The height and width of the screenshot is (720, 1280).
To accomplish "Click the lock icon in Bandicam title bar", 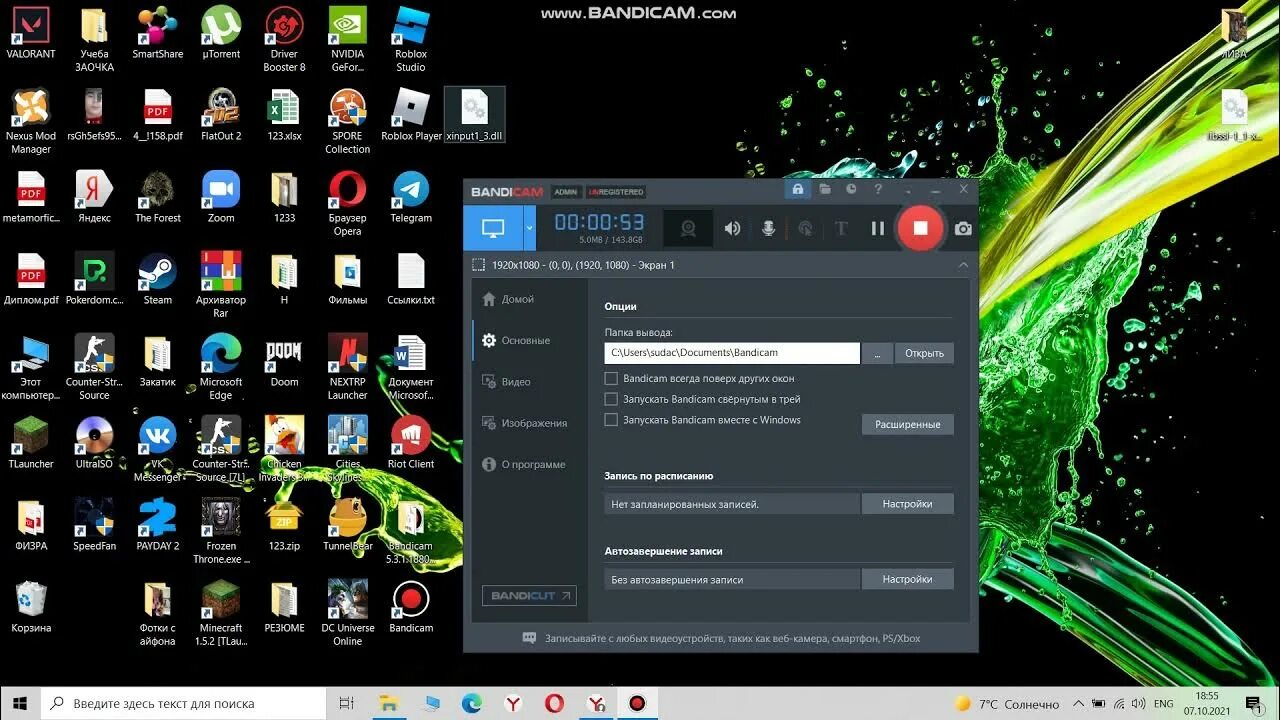I will 798,189.
